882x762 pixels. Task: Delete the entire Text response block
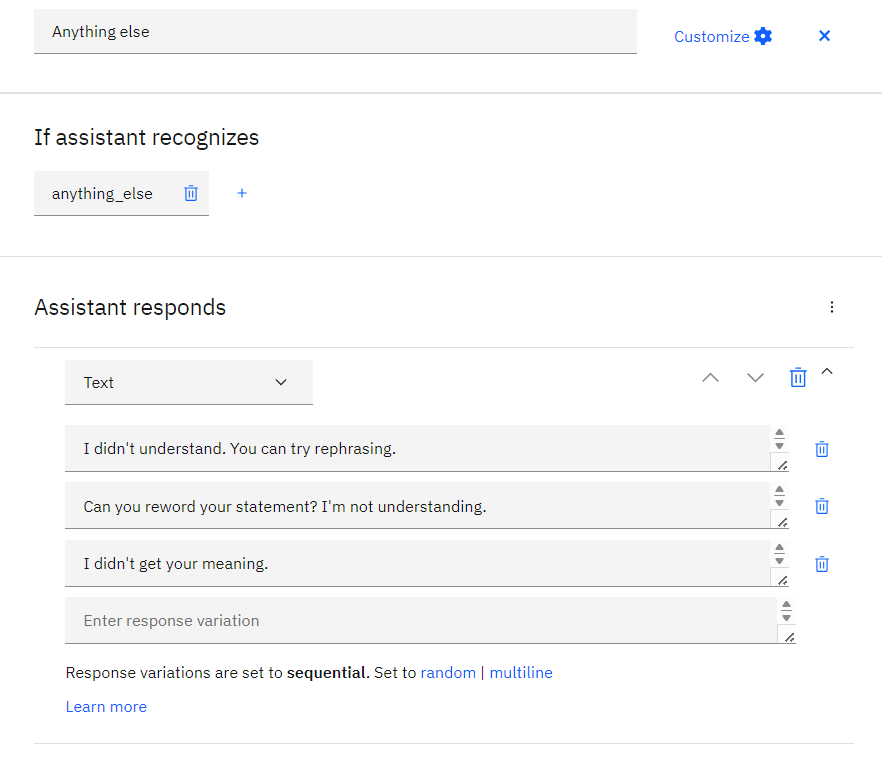coord(798,377)
